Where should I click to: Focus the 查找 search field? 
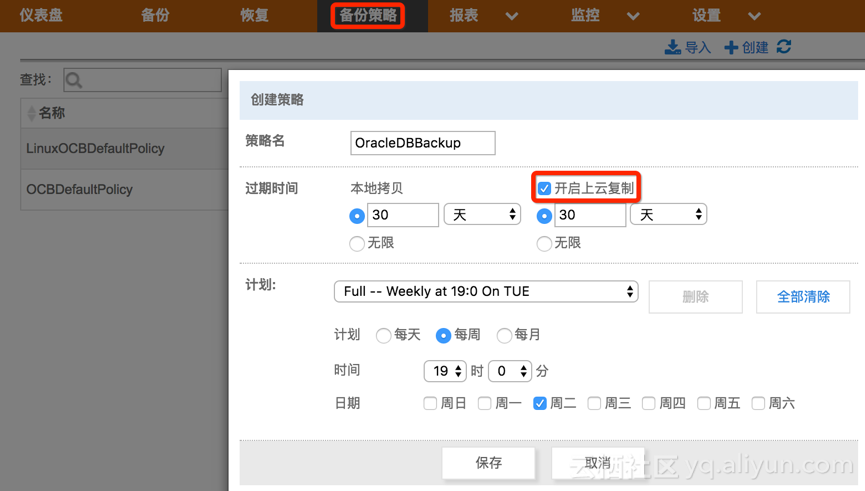142,81
